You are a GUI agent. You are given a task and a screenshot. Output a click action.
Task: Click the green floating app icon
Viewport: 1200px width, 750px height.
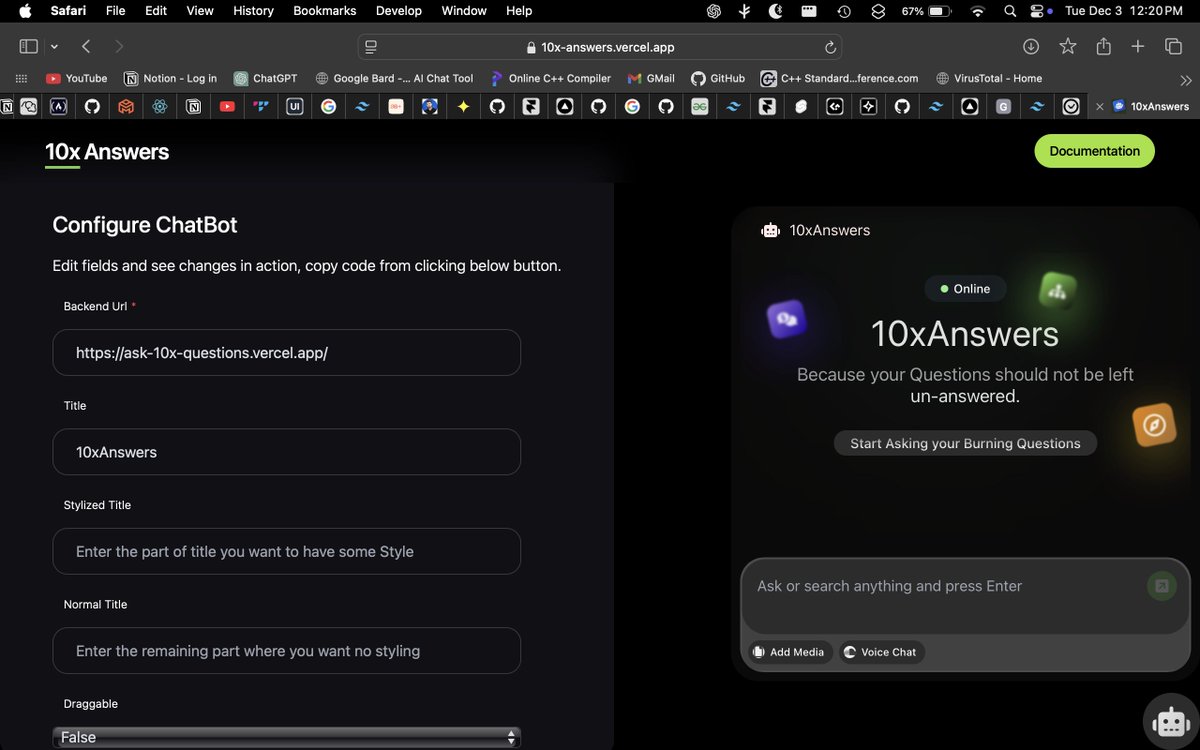1057,291
